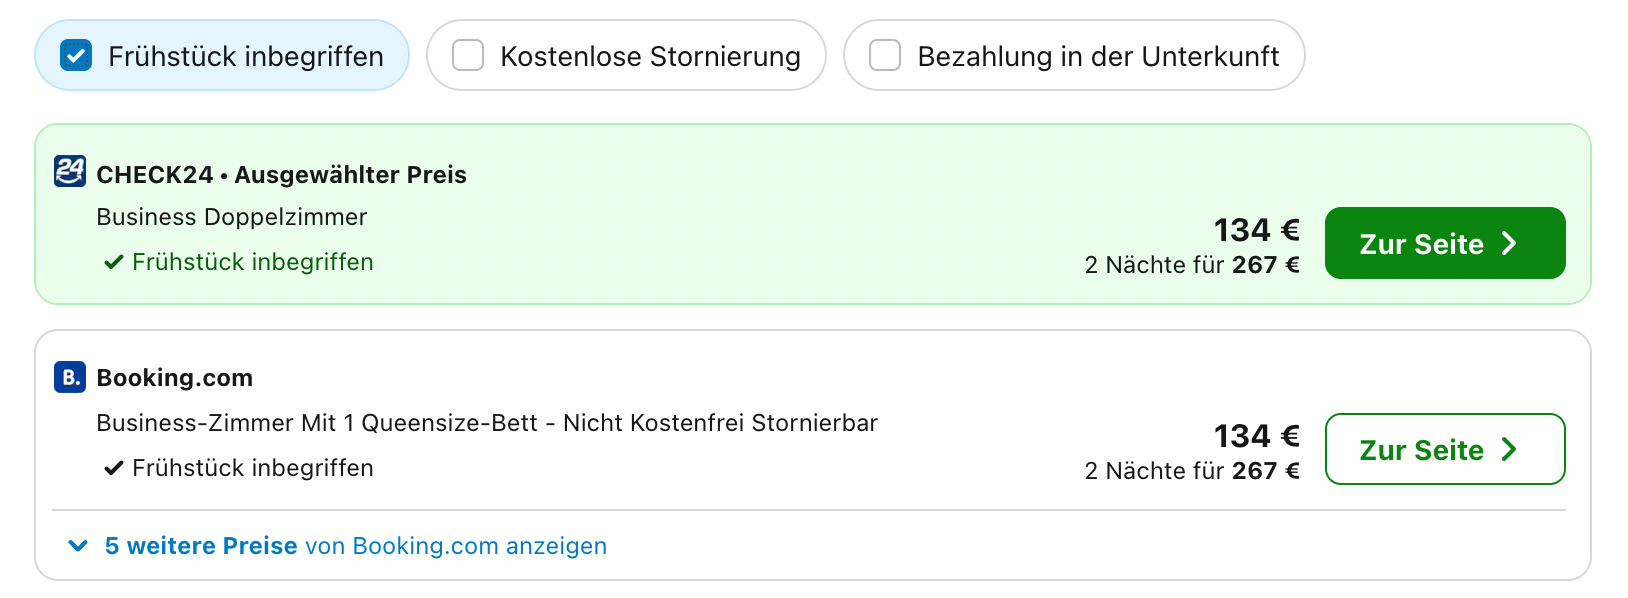Image resolution: width=1628 pixels, height=598 pixels.
Task: Click the green checkmark next to Frühstück inbegriffen
Action: 112,261
